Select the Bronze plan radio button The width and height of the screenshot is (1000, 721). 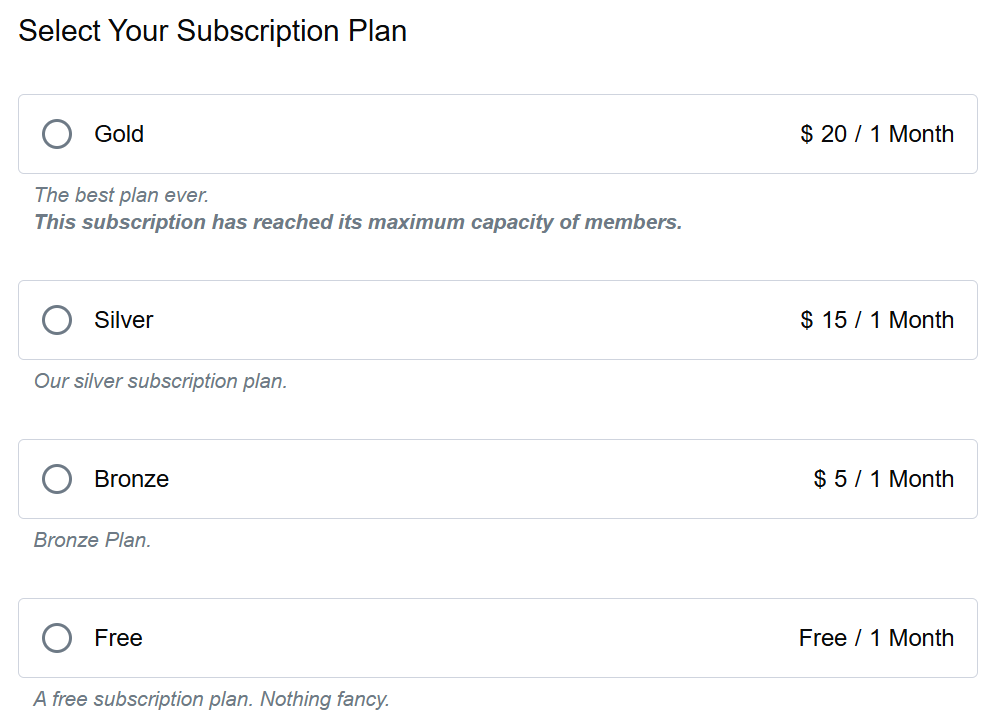click(x=57, y=479)
